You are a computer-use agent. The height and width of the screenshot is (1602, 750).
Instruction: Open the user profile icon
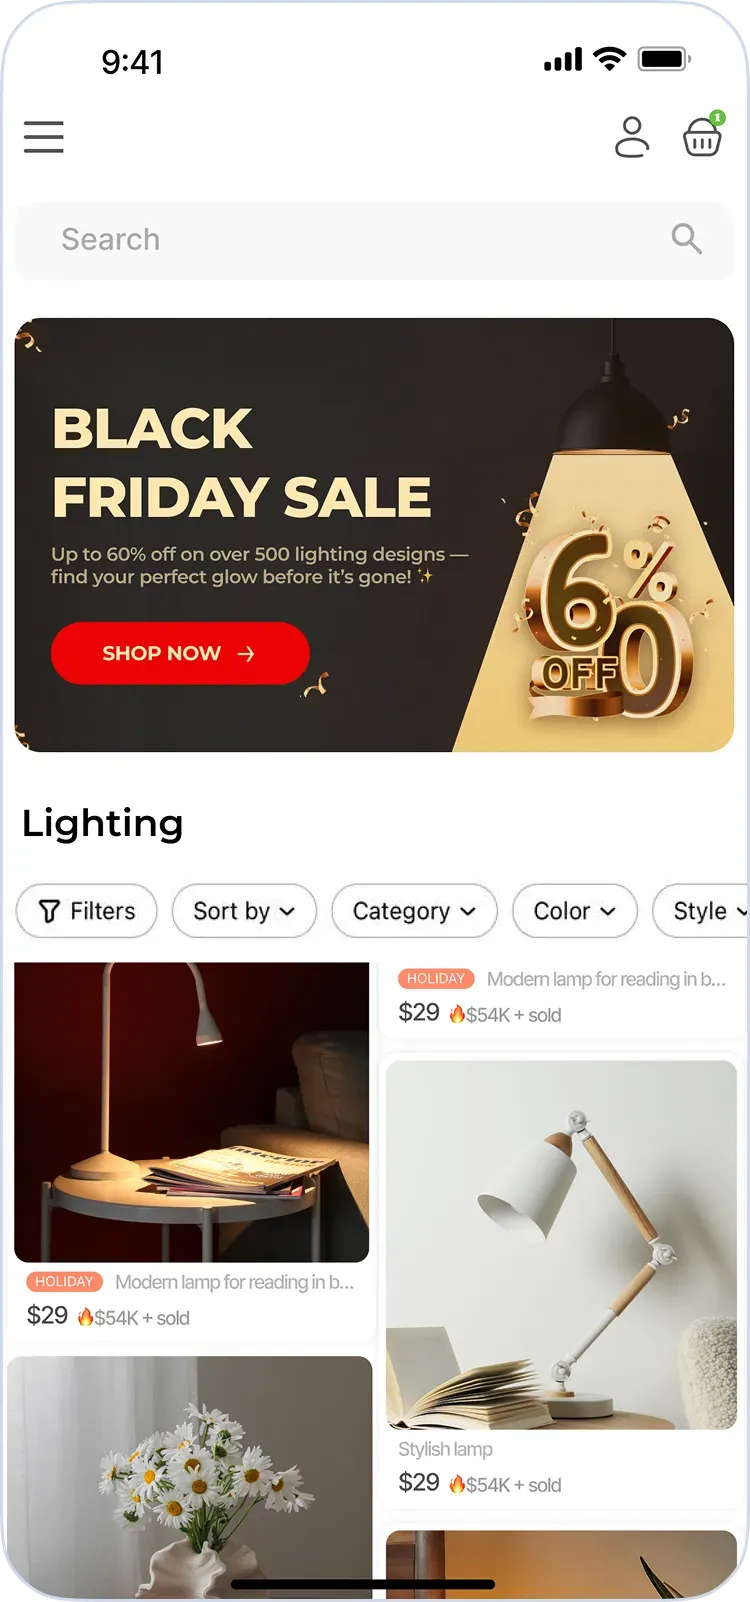click(x=632, y=138)
